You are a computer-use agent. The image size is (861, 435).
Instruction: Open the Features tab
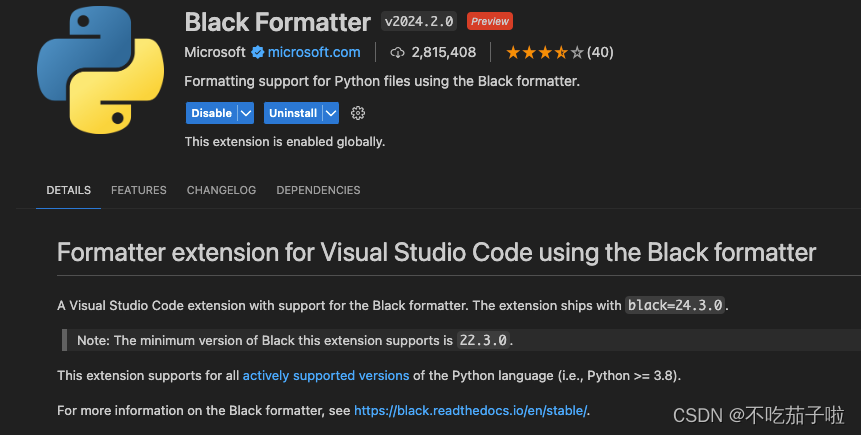[139, 190]
